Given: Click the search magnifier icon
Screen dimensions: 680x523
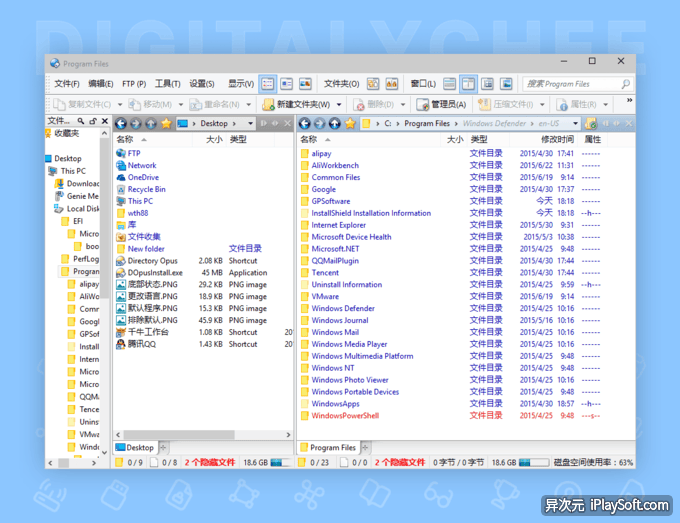Looking at the screenshot, I should 625,84.
